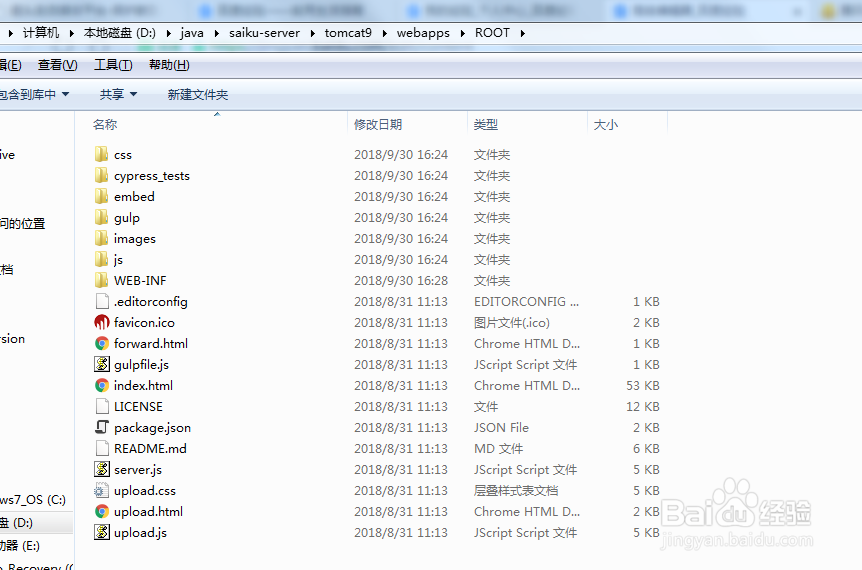
Task: Expand the arrow after 本地磁盘 (D:) breadcrumb
Action: (x=168, y=33)
